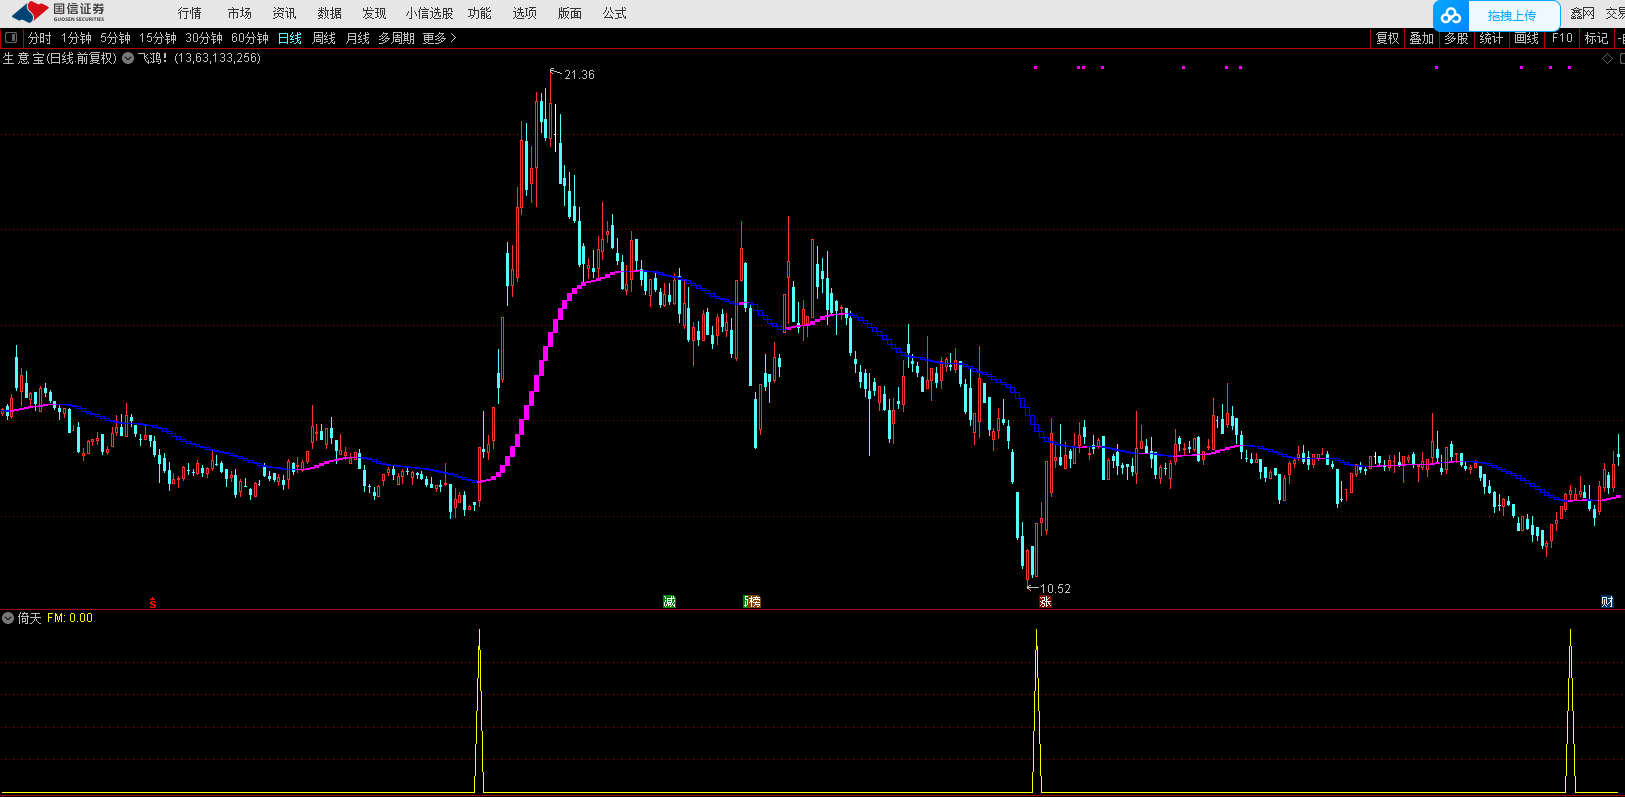Switch to 周线 weekly period
The height and width of the screenshot is (797, 1625).
[324, 38]
